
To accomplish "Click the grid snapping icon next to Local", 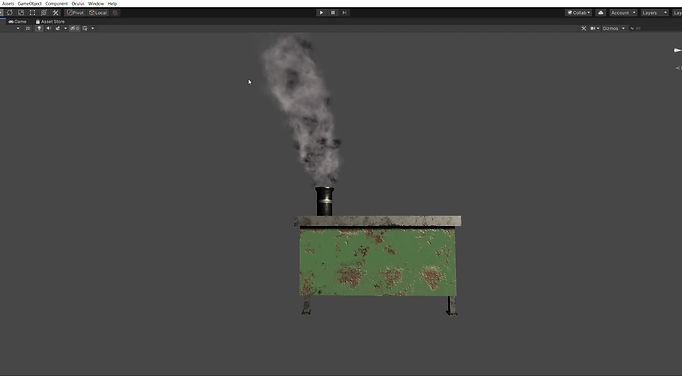I will pyautogui.click(x=115, y=13).
